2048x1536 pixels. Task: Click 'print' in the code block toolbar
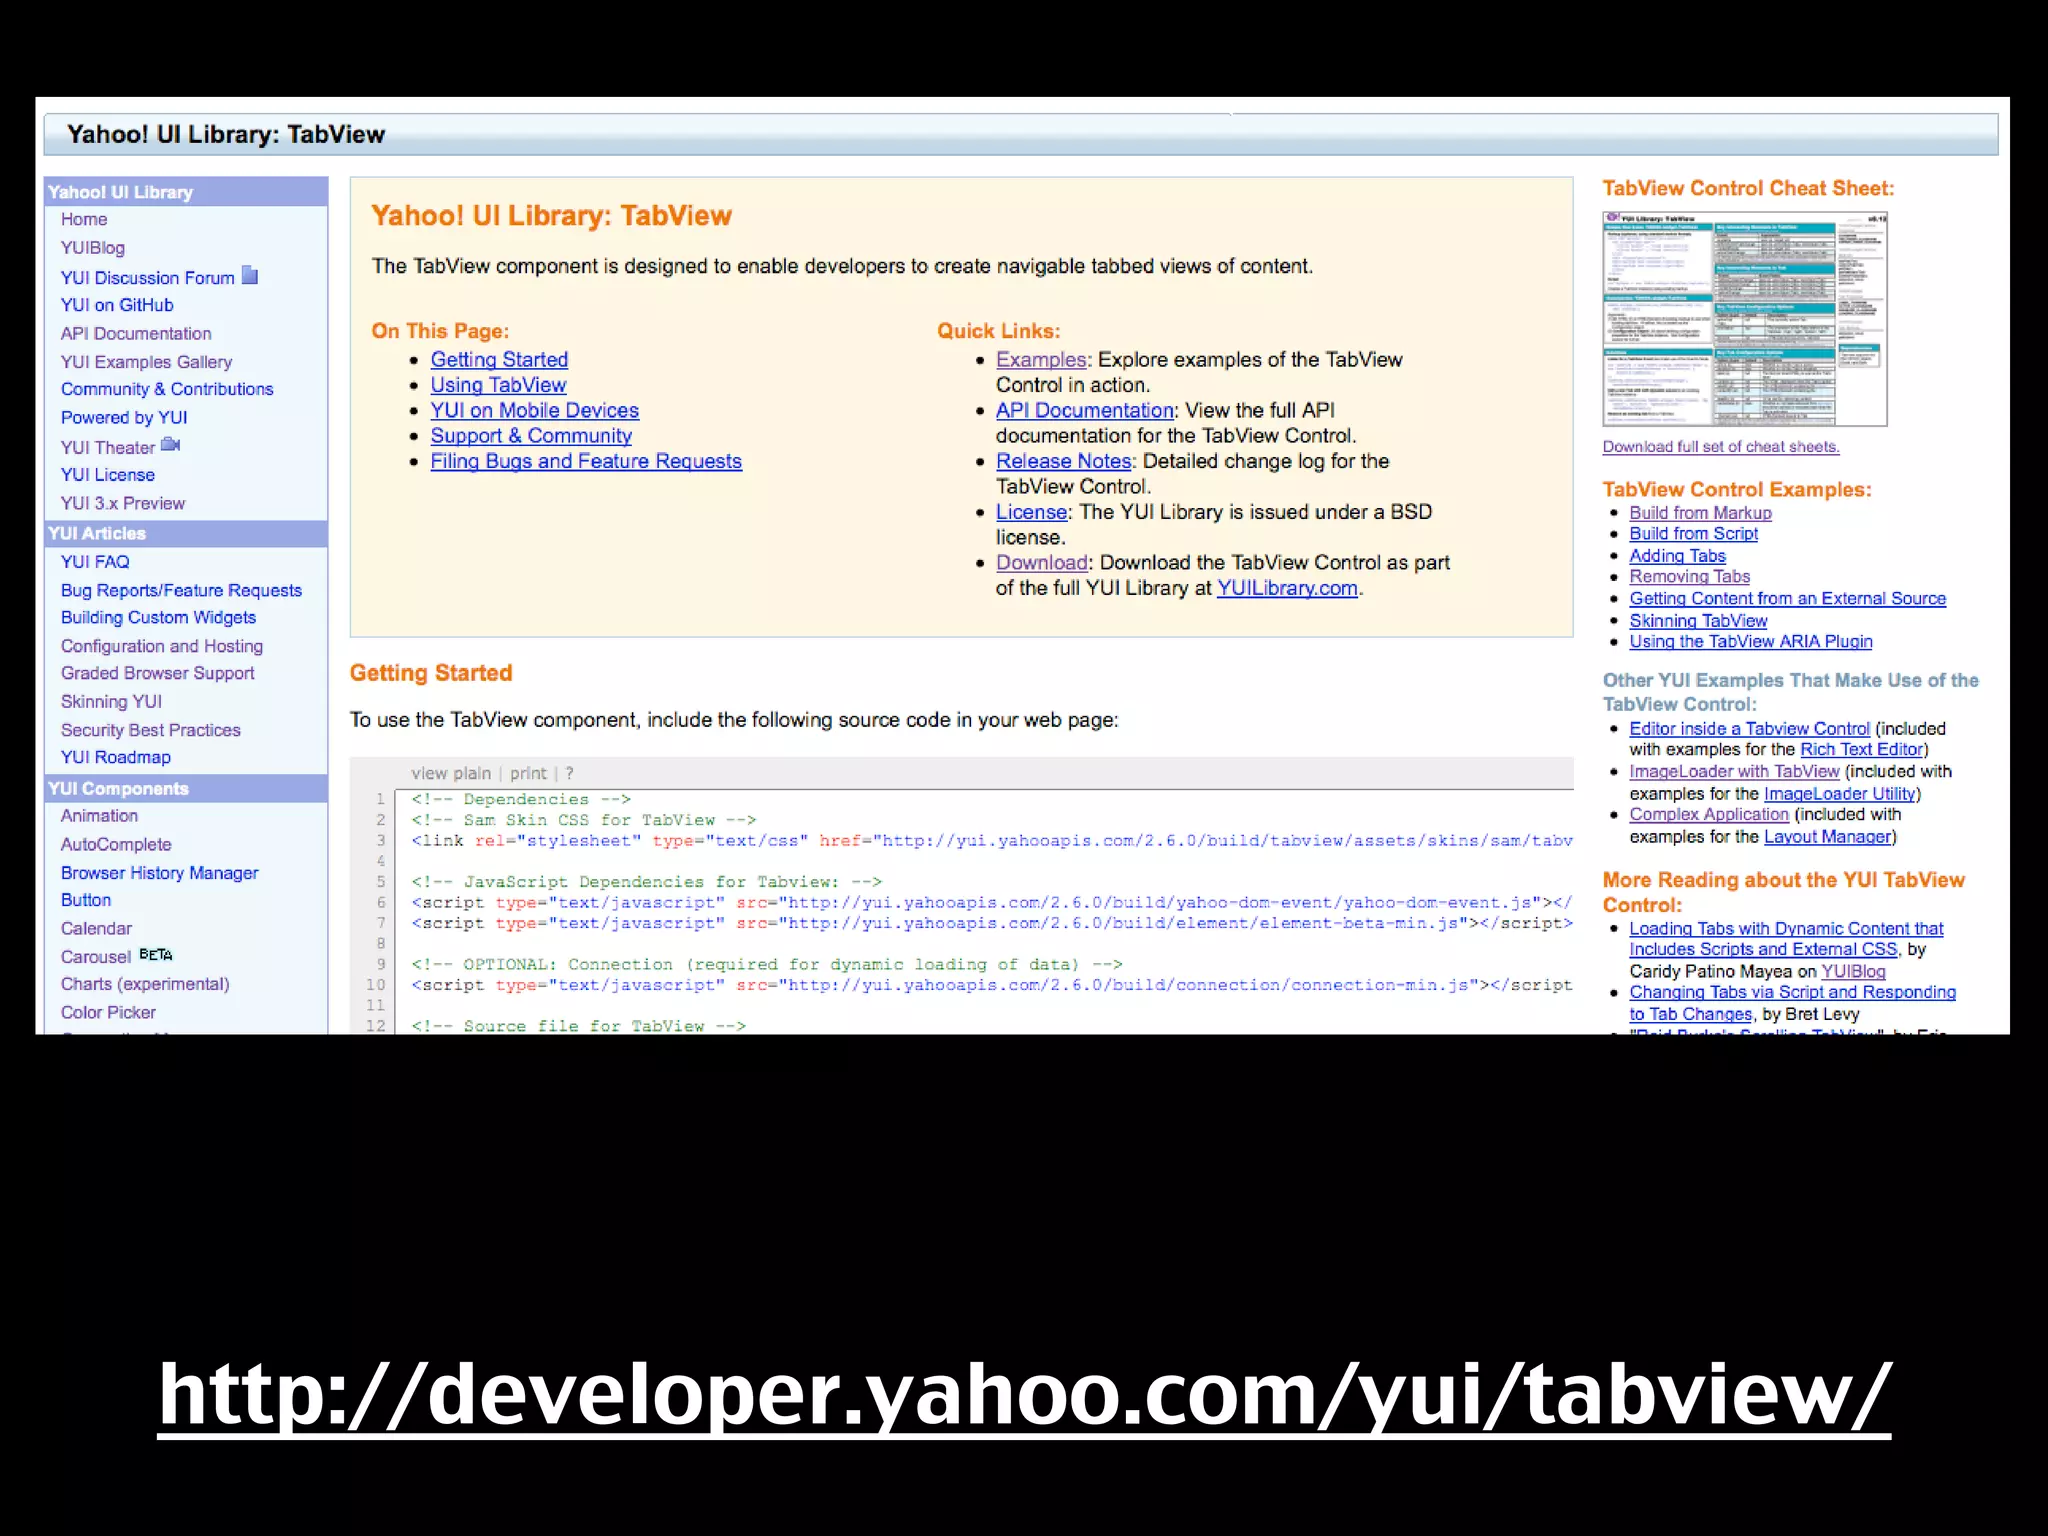pyautogui.click(x=528, y=773)
